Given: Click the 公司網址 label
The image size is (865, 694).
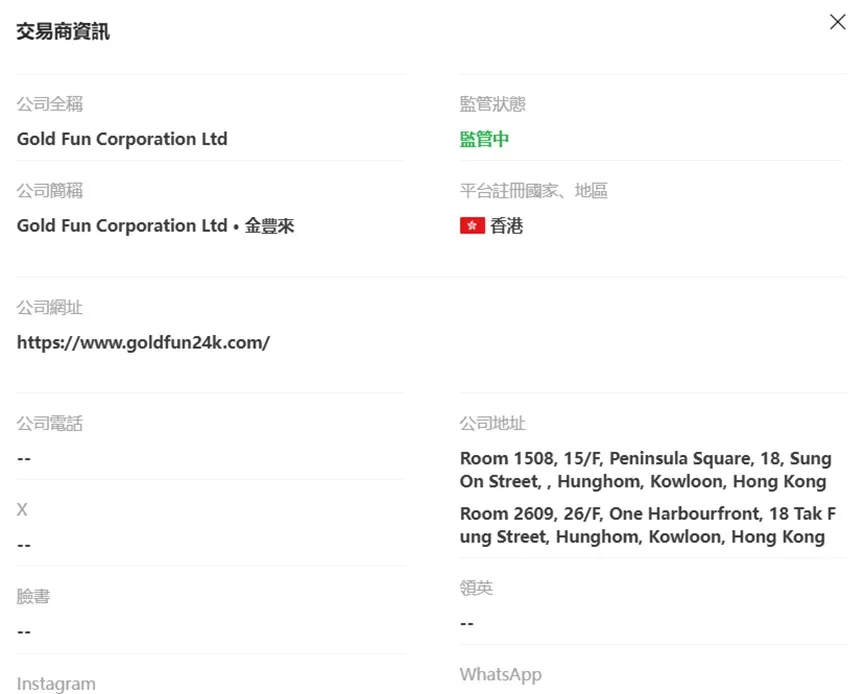Looking at the screenshot, I should [x=50, y=307].
